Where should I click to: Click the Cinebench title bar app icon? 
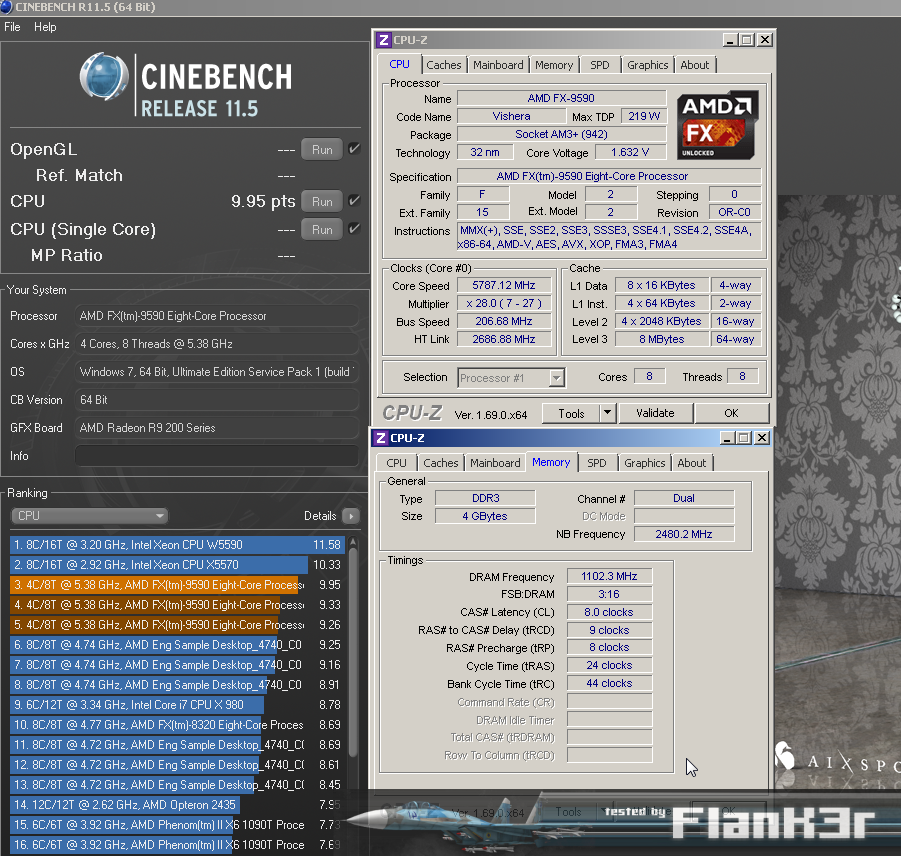(6, 7)
